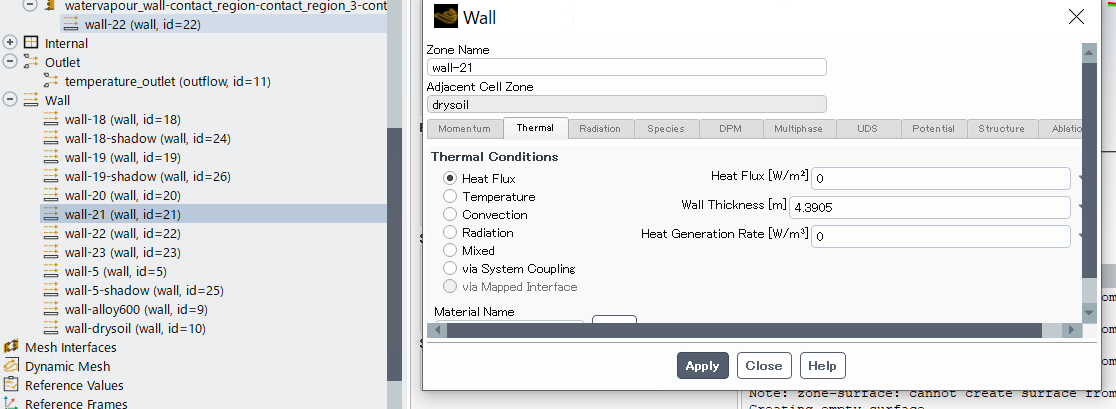Click the Mesh Interfaces icon
This screenshot has width=1116, height=409.
(12, 347)
